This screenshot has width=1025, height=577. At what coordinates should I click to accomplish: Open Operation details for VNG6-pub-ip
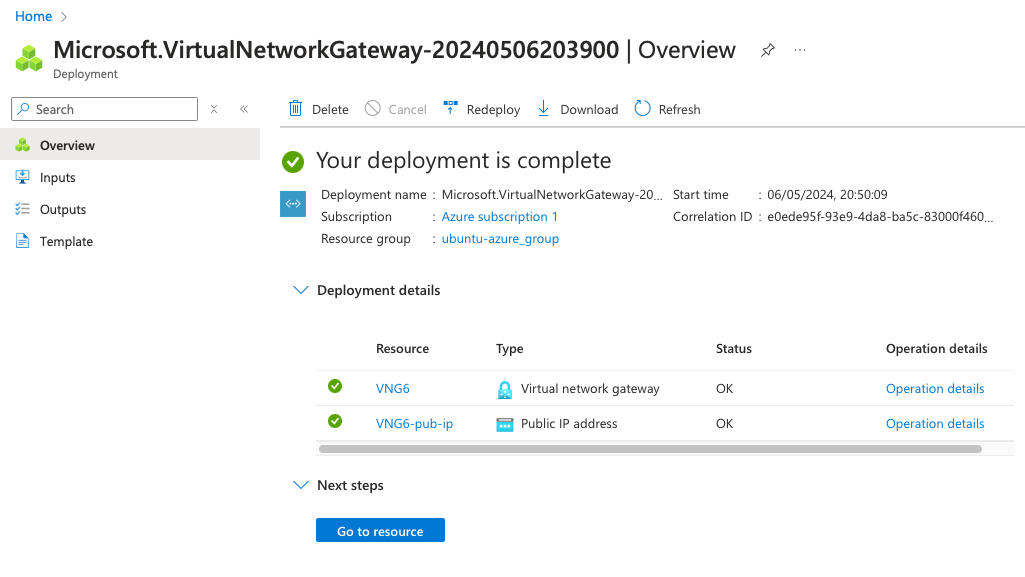935,424
